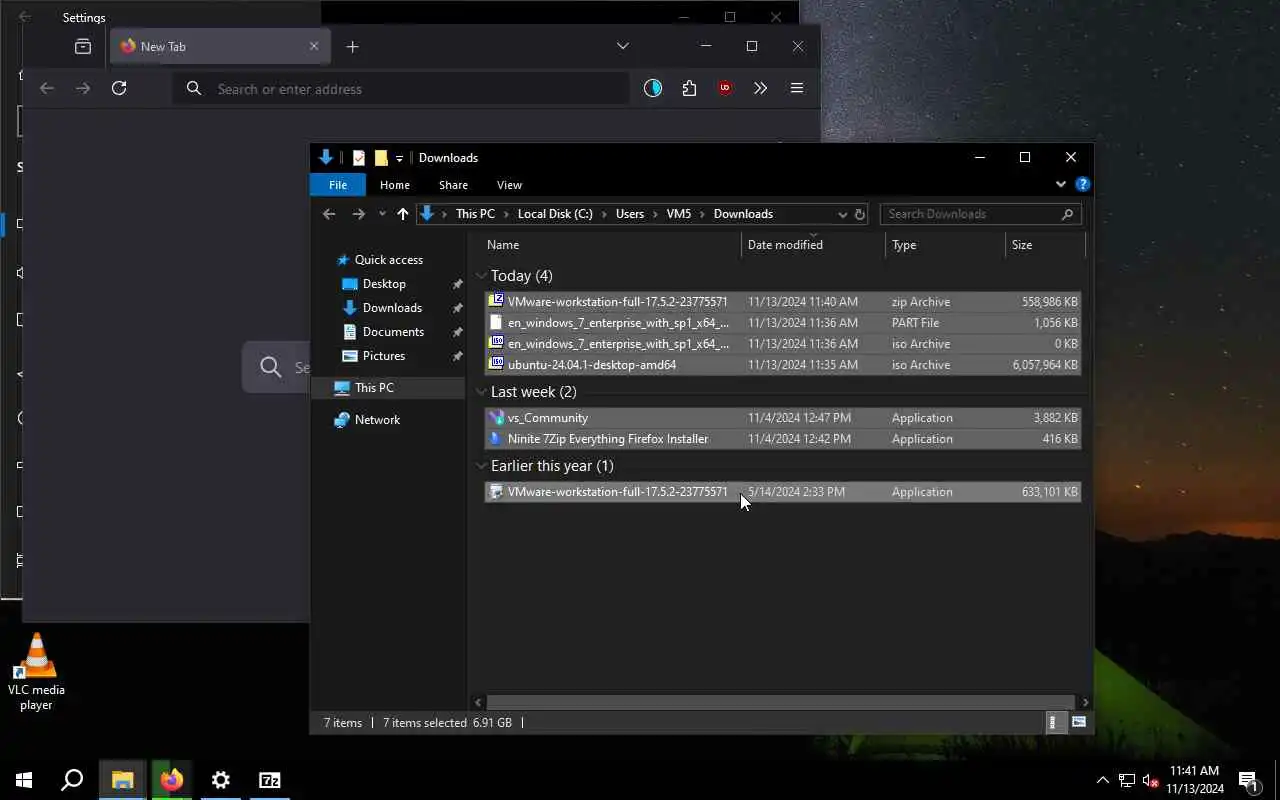Viewport: 1280px width, 800px height.
Task: Click Explorer back arrow
Action: (329, 214)
